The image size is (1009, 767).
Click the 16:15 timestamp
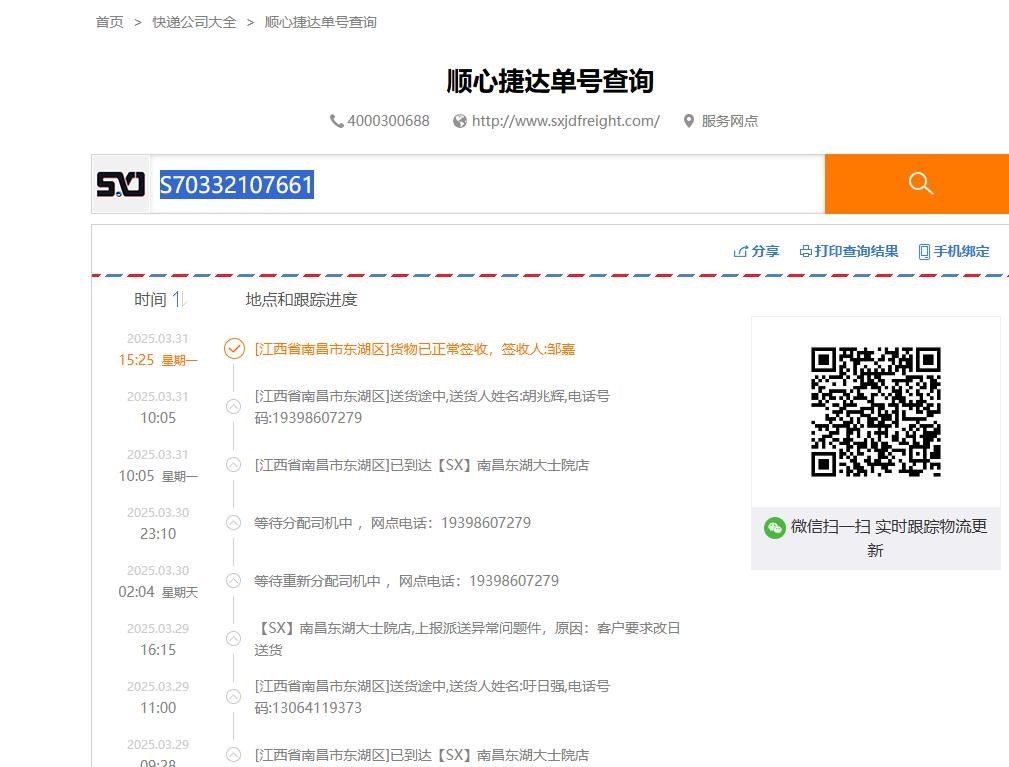[158, 649]
